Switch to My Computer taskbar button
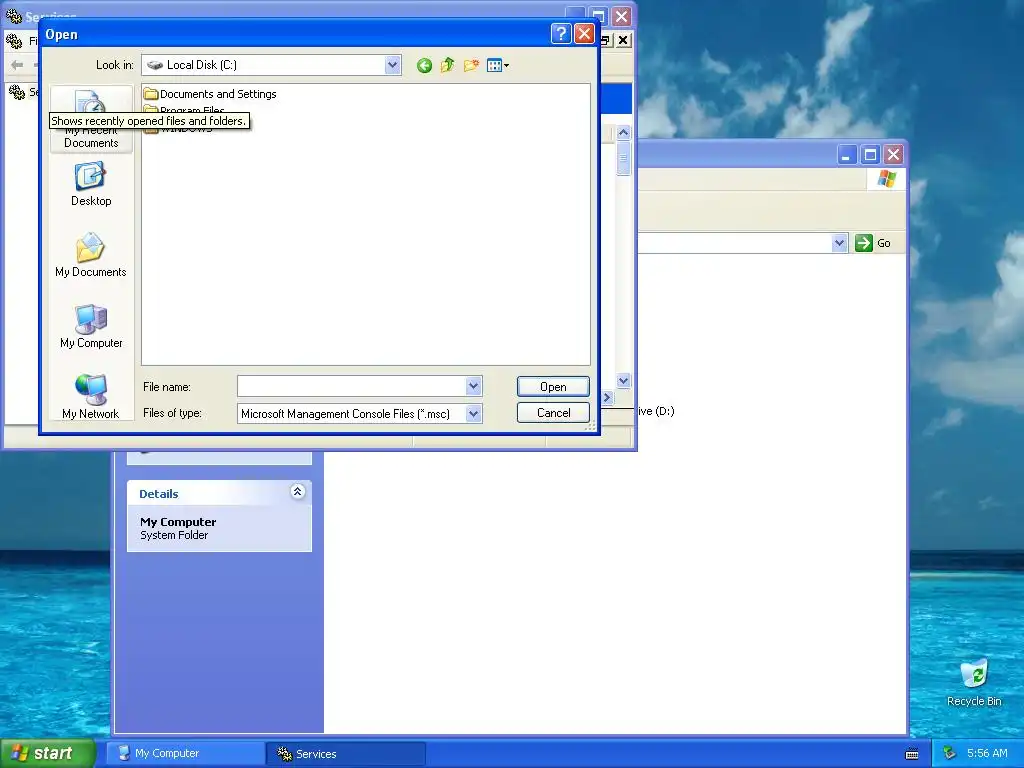 pyautogui.click(x=184, y=754)
